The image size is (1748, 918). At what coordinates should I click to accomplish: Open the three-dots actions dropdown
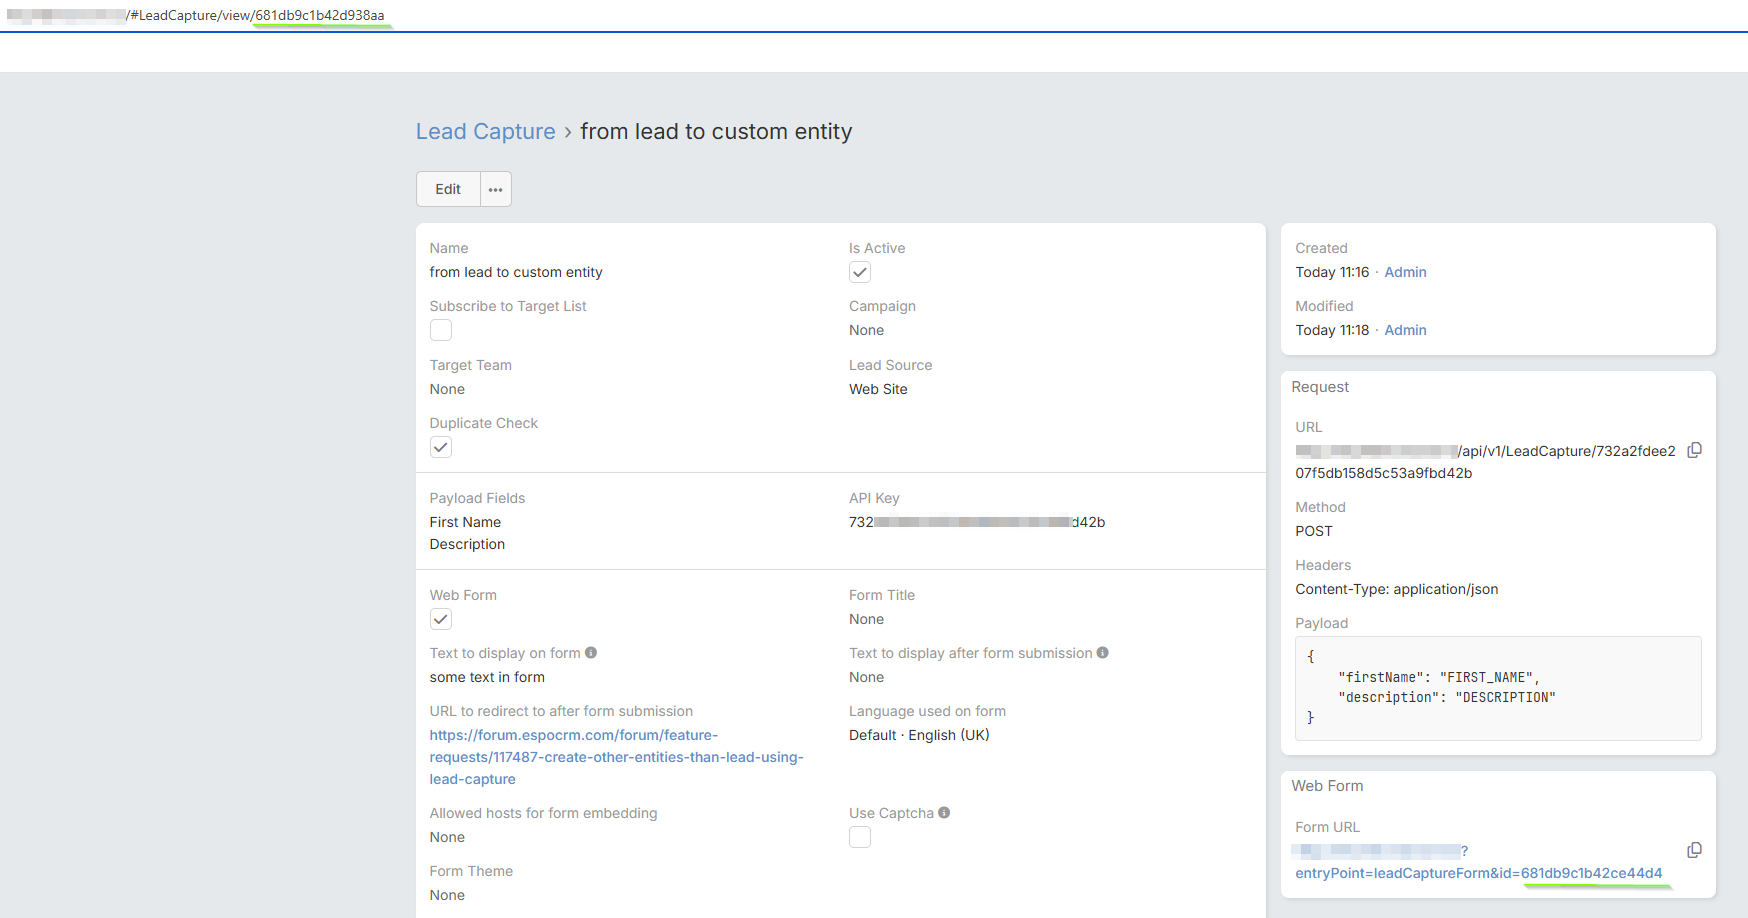coord(496,189)
